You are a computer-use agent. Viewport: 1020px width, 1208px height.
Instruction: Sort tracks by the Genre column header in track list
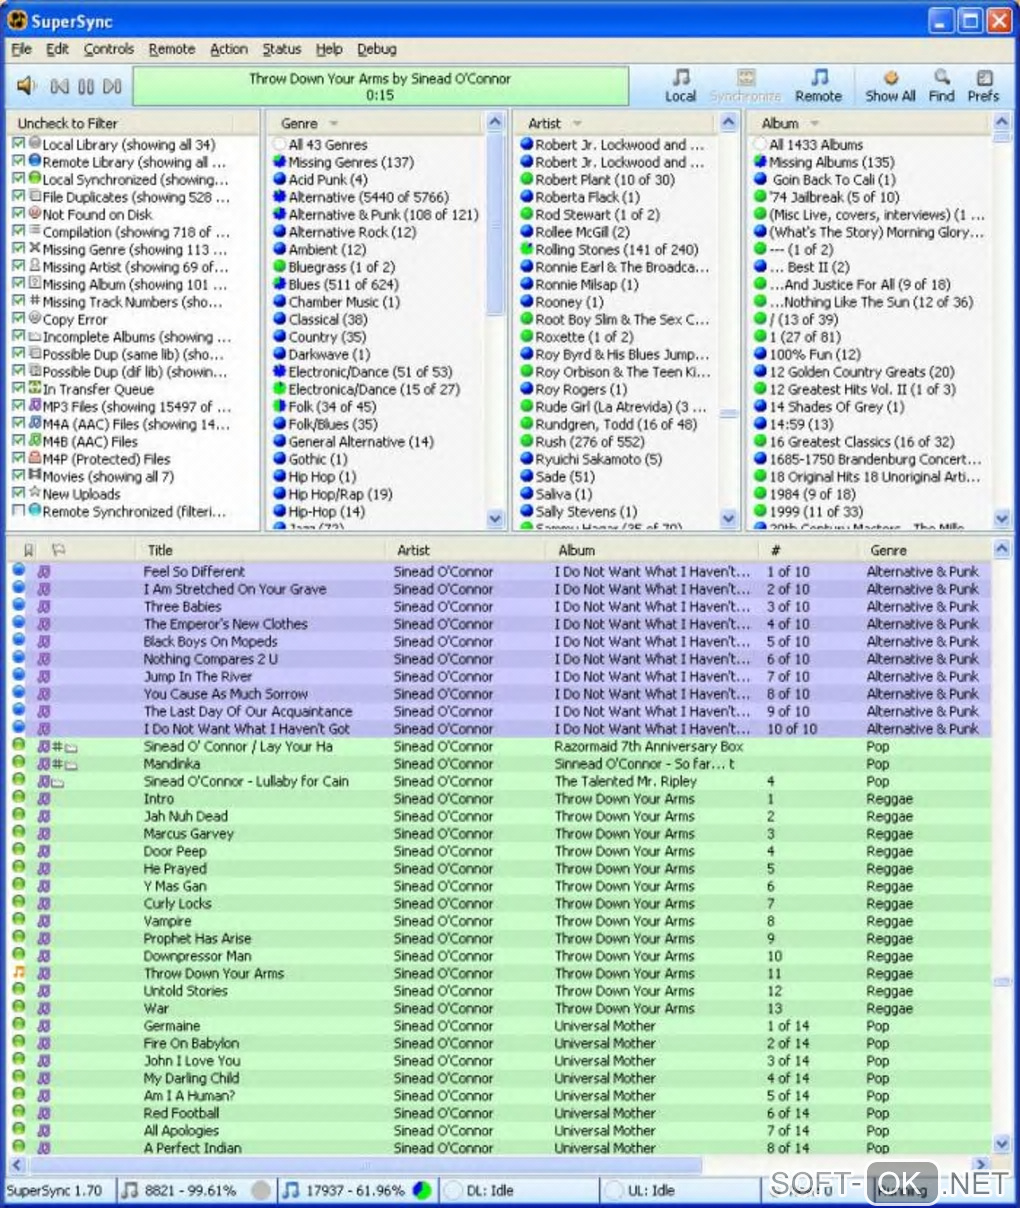coord(888,550)
